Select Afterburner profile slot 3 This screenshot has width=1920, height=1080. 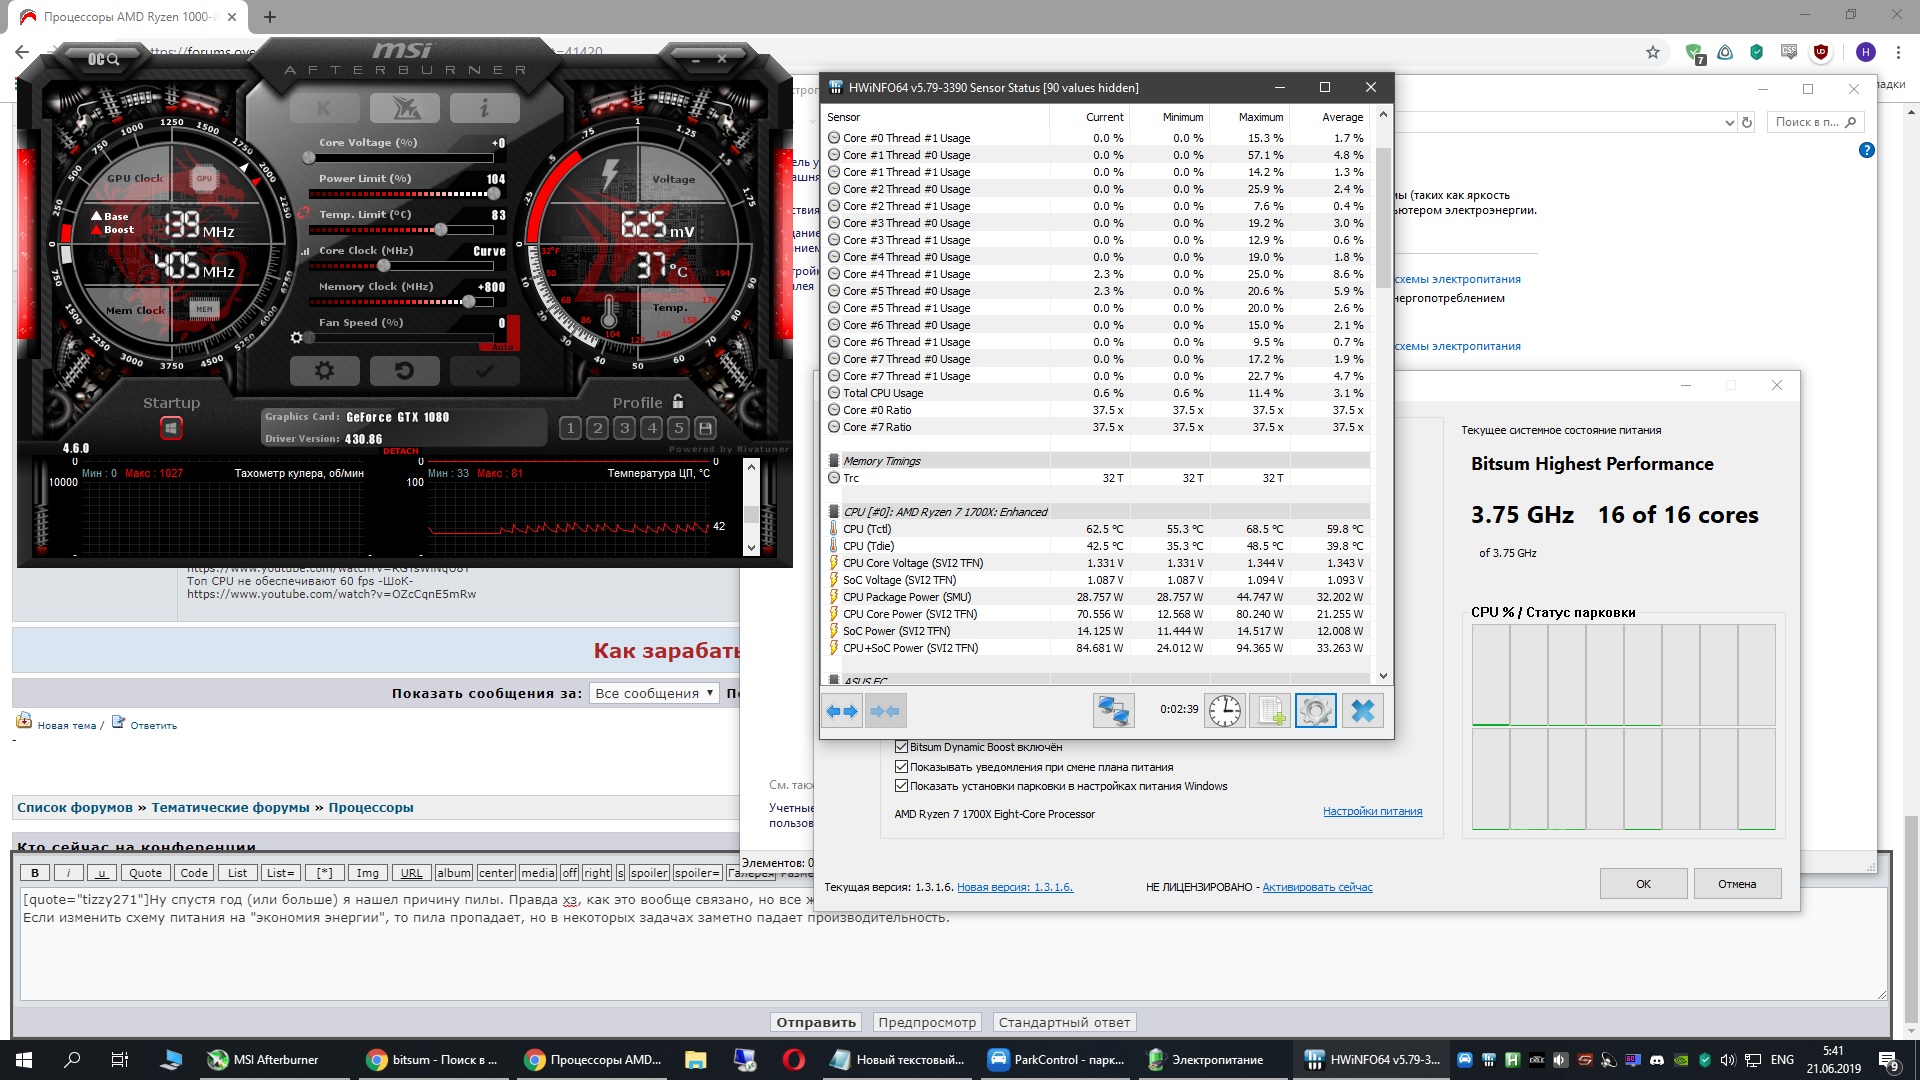(624, 428)
